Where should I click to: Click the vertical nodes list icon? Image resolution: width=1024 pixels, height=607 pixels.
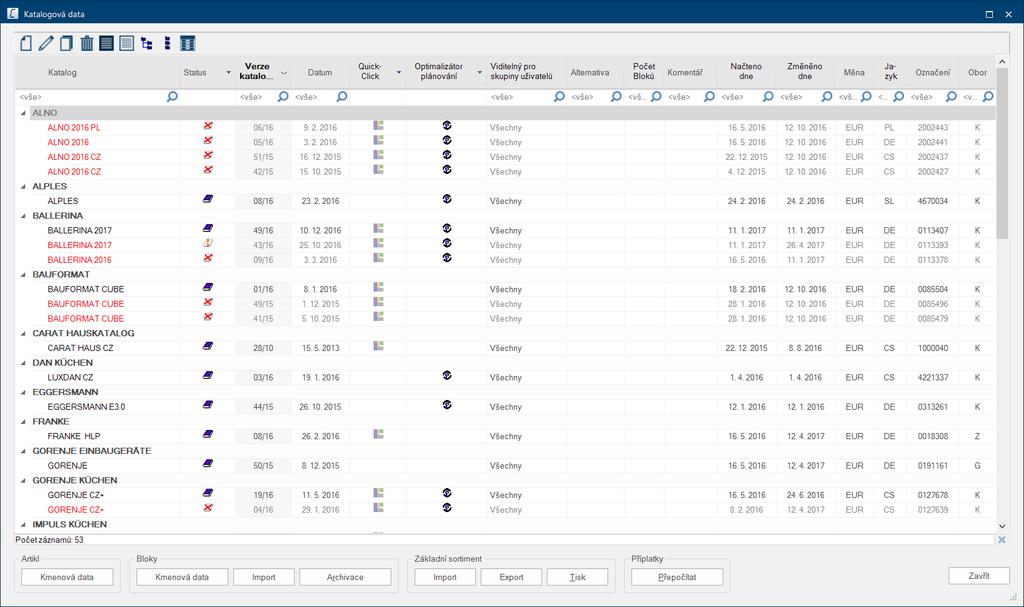tap(167, 44)
